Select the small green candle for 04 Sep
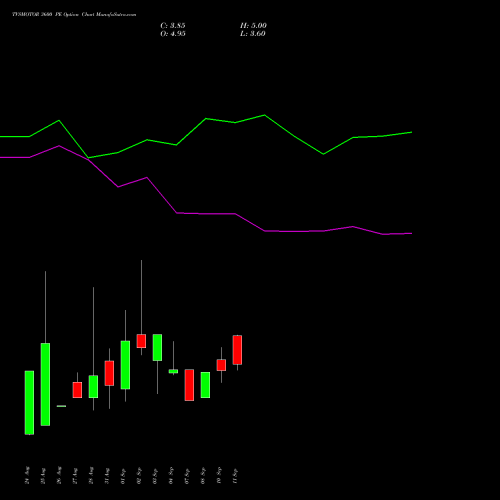Viewport: 500px width, 500px height. pos(173,371)
